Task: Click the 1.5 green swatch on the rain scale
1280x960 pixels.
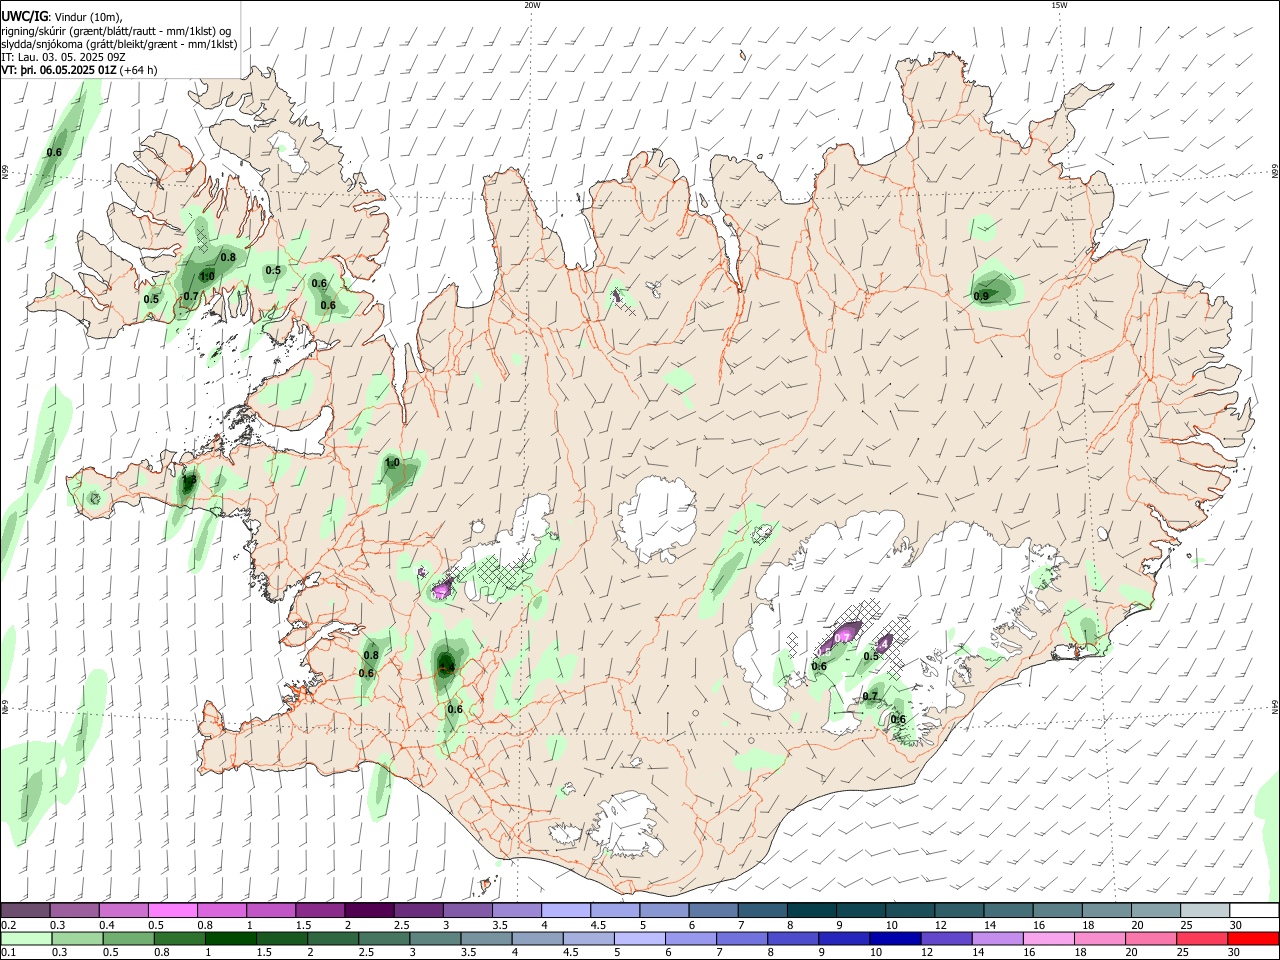Action: pos(281,938)
